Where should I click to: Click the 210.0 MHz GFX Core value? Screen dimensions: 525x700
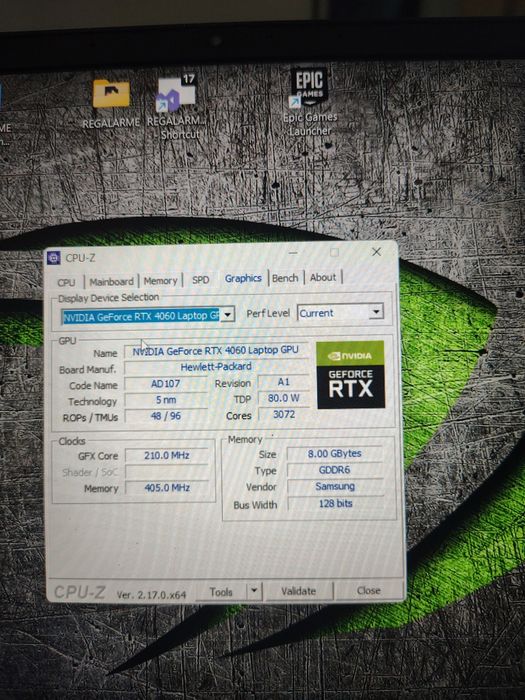(x=167, y=455)
